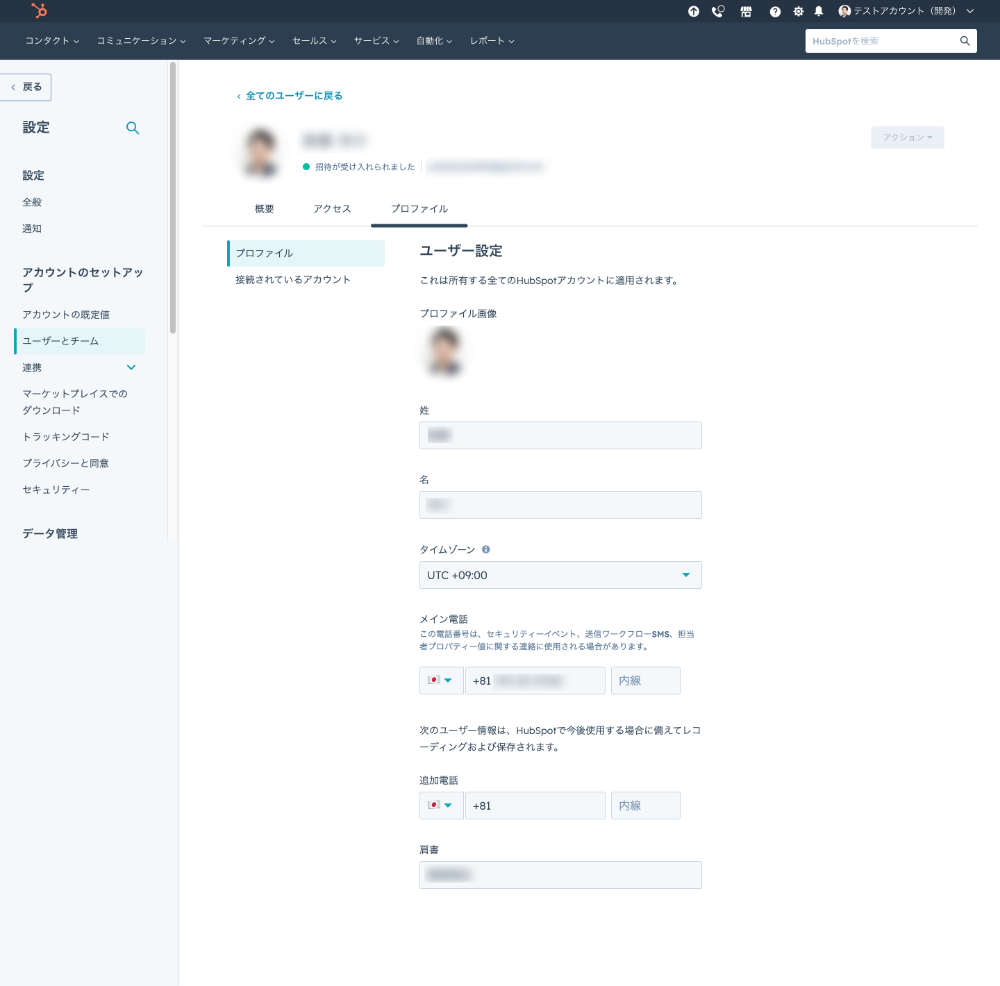Click the 戻る back button
The width and height of the screenshot is (1000, 986).
click(26, 87)
